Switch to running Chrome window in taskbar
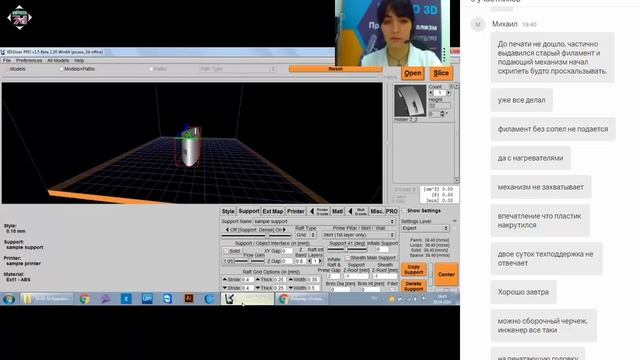640x360 pixels. point(302,299)
